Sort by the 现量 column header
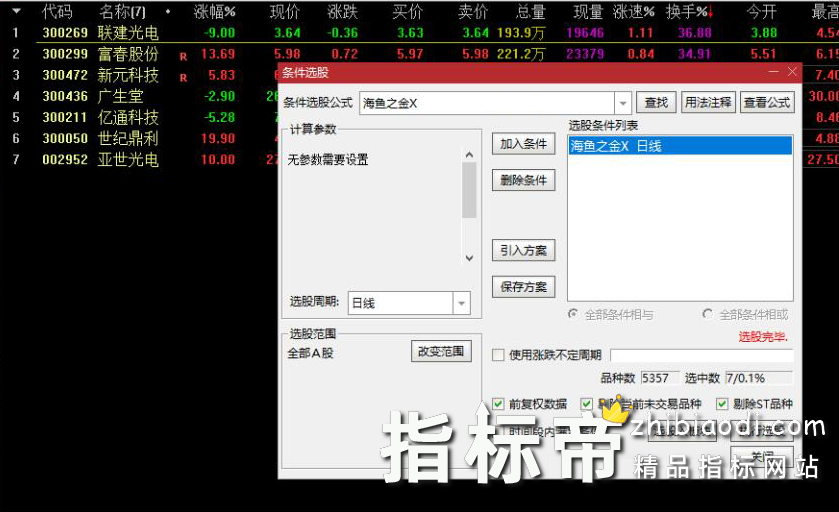 click(x=588, y=11)
